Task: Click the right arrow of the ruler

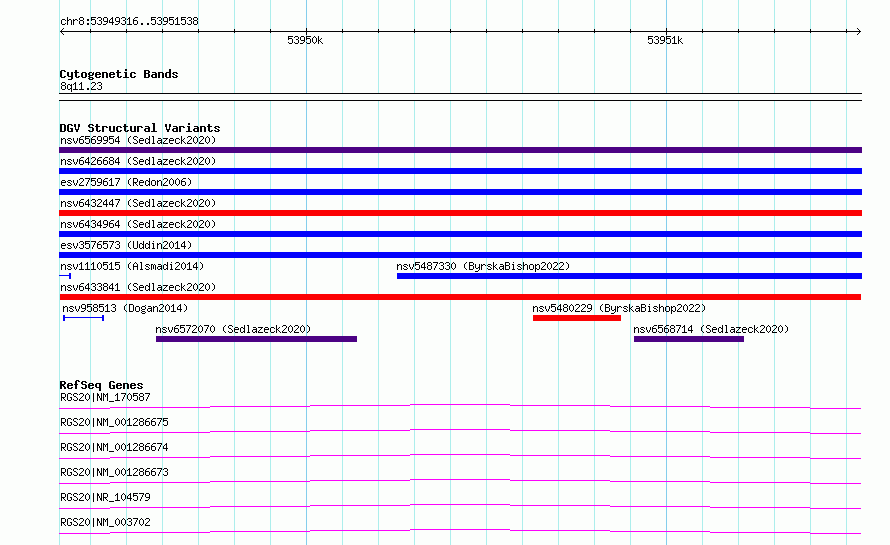Action: (x=858, y=32)
